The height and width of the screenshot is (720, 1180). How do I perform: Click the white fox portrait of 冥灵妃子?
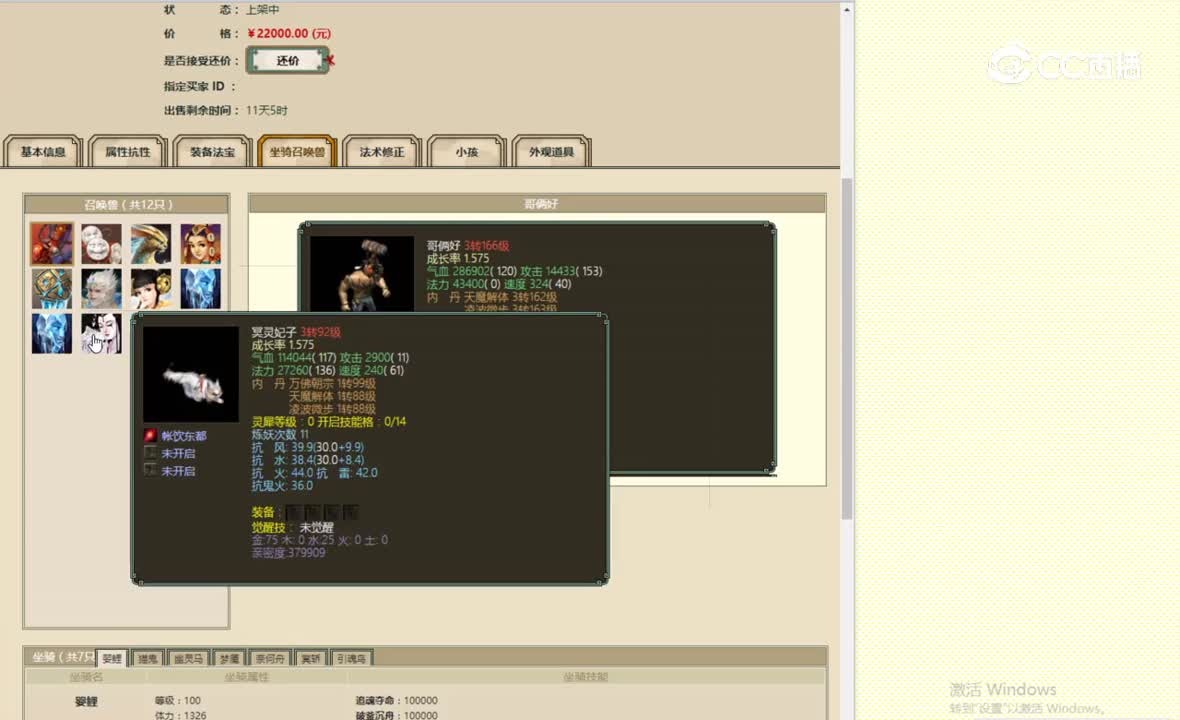point(191,375)
